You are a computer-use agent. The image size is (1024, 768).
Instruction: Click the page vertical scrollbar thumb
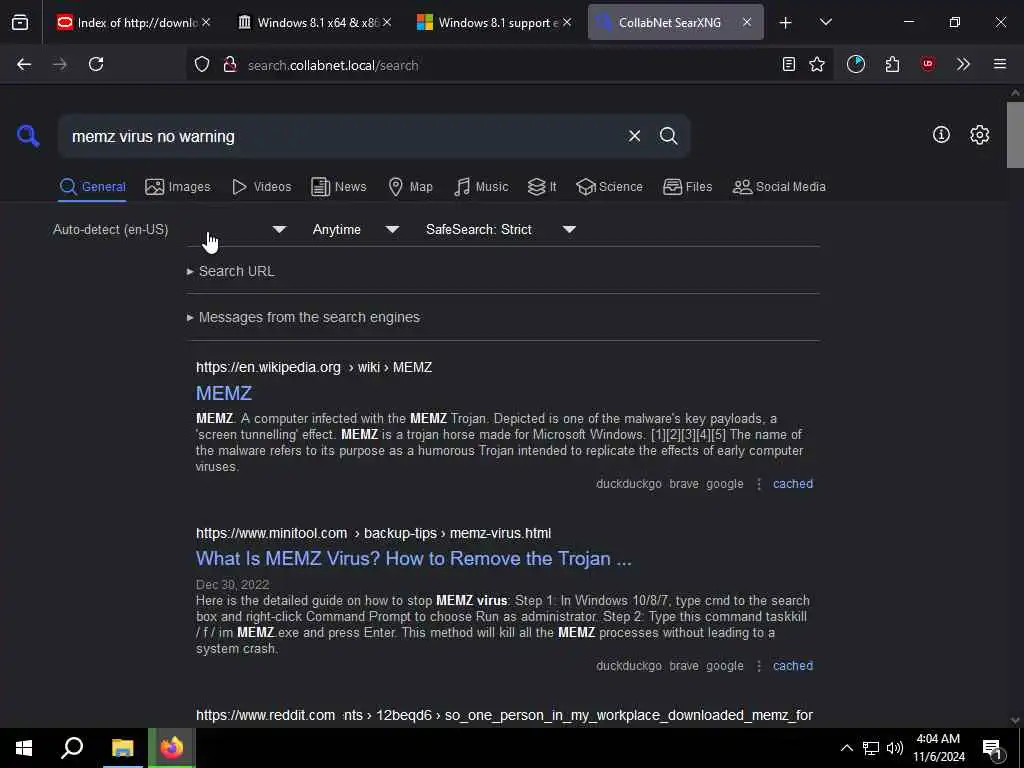pyautogui.click(x=1015, y=135)
